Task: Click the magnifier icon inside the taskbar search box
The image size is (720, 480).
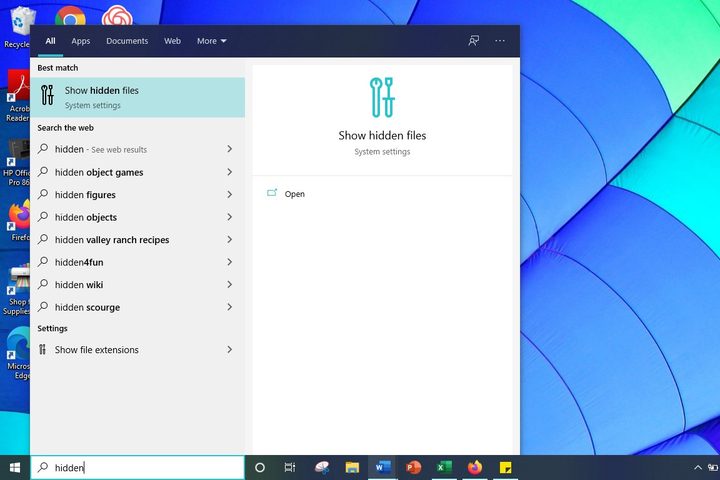Action: point(43,467)
